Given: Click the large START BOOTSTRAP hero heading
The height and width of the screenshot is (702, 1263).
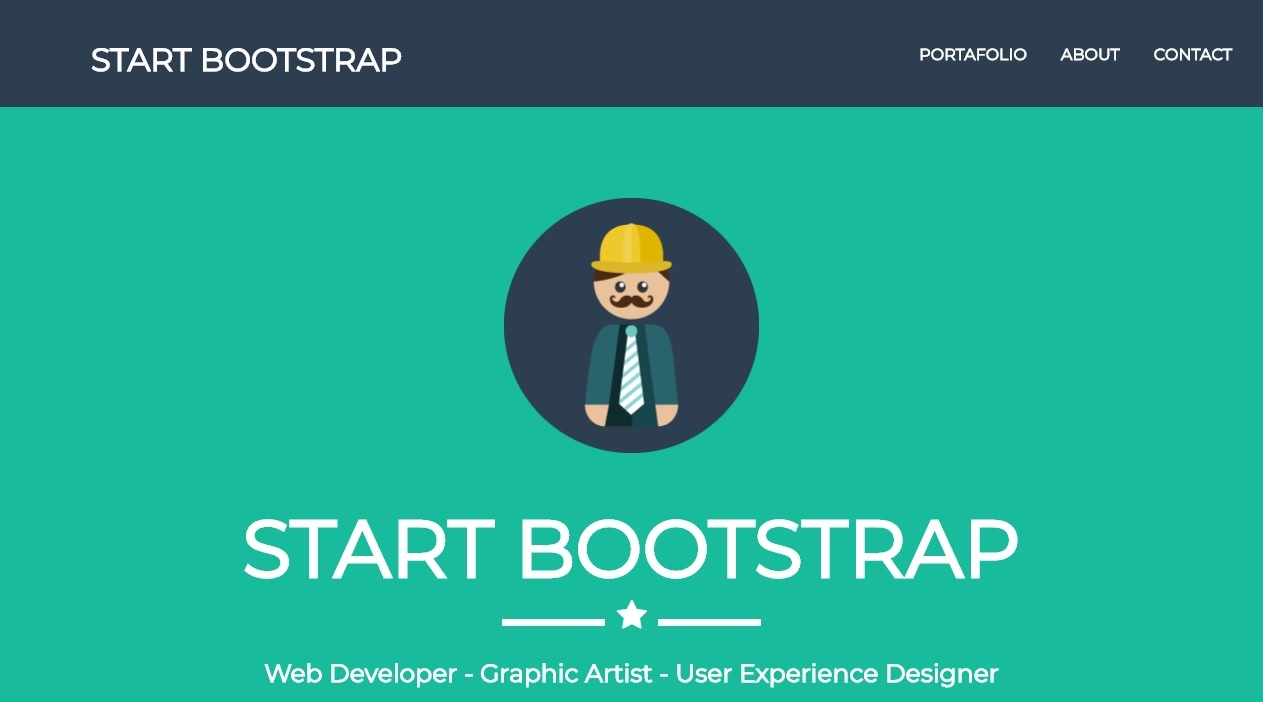Looking at the screenshot, I should (x=630, y=550).
